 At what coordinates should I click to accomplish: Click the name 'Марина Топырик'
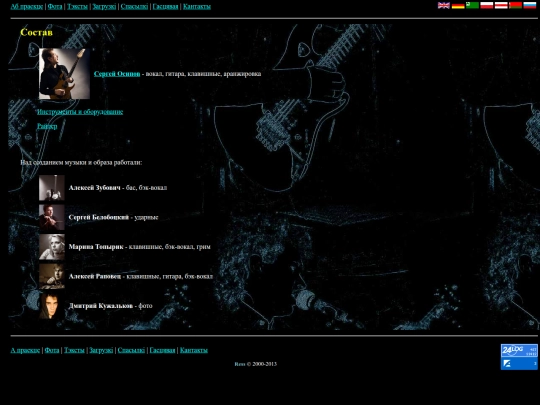96,247
